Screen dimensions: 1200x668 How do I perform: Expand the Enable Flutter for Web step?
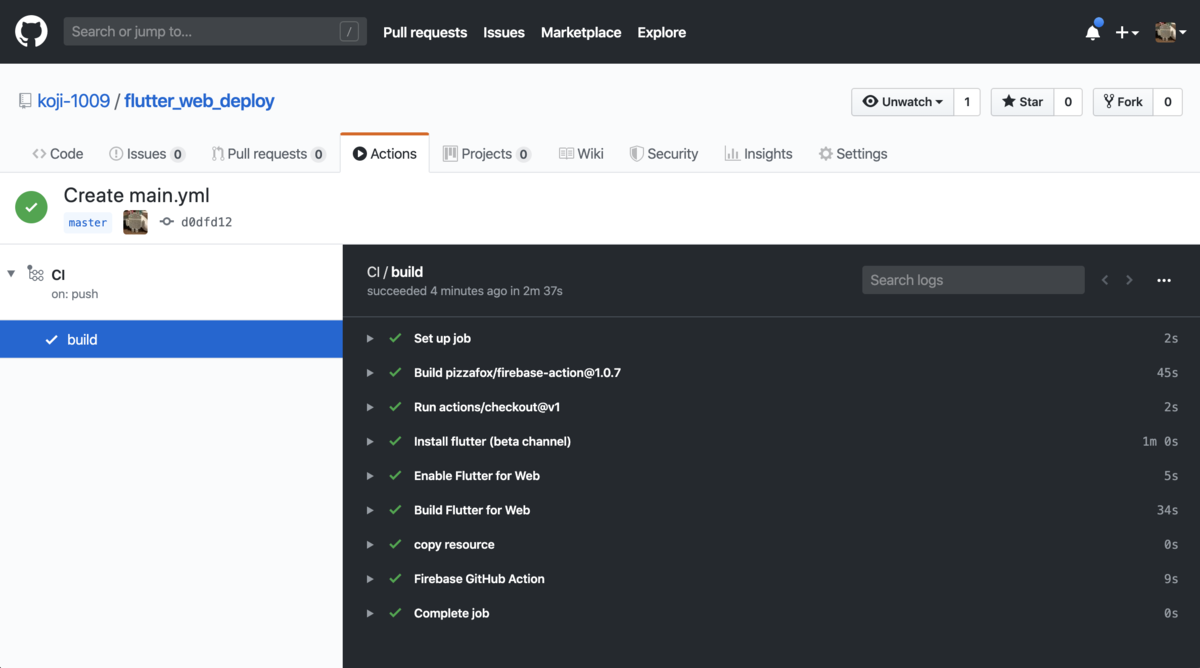(x=370, y=476)
